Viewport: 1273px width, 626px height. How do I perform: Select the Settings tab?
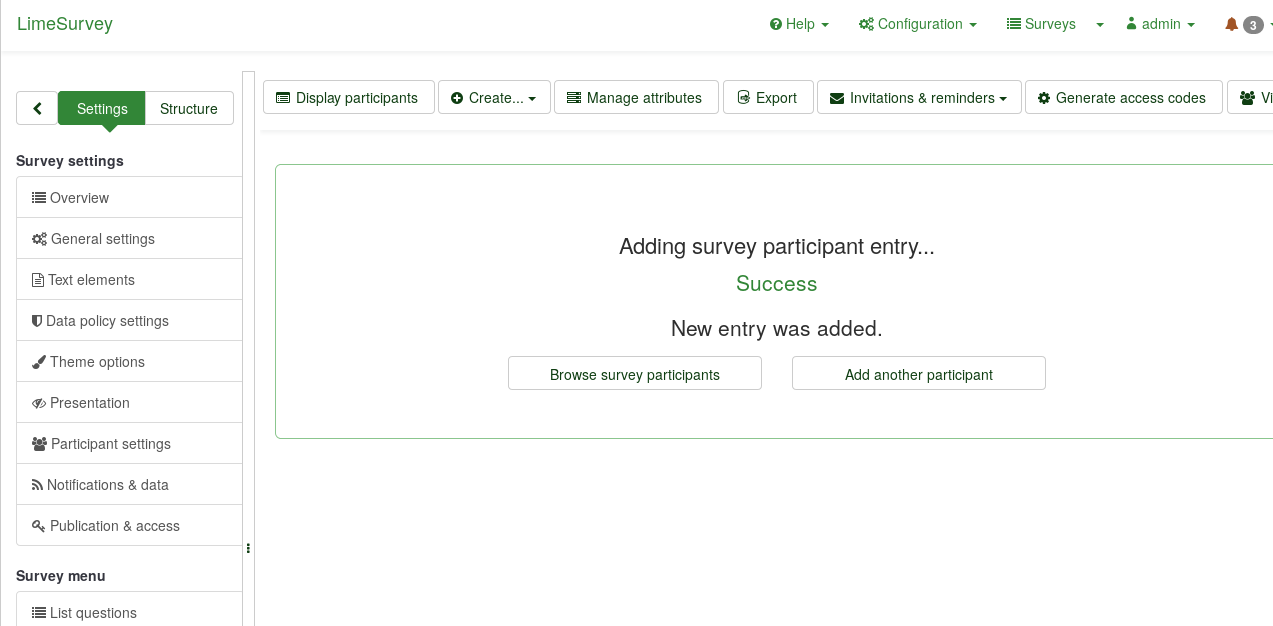pos(102,108)
